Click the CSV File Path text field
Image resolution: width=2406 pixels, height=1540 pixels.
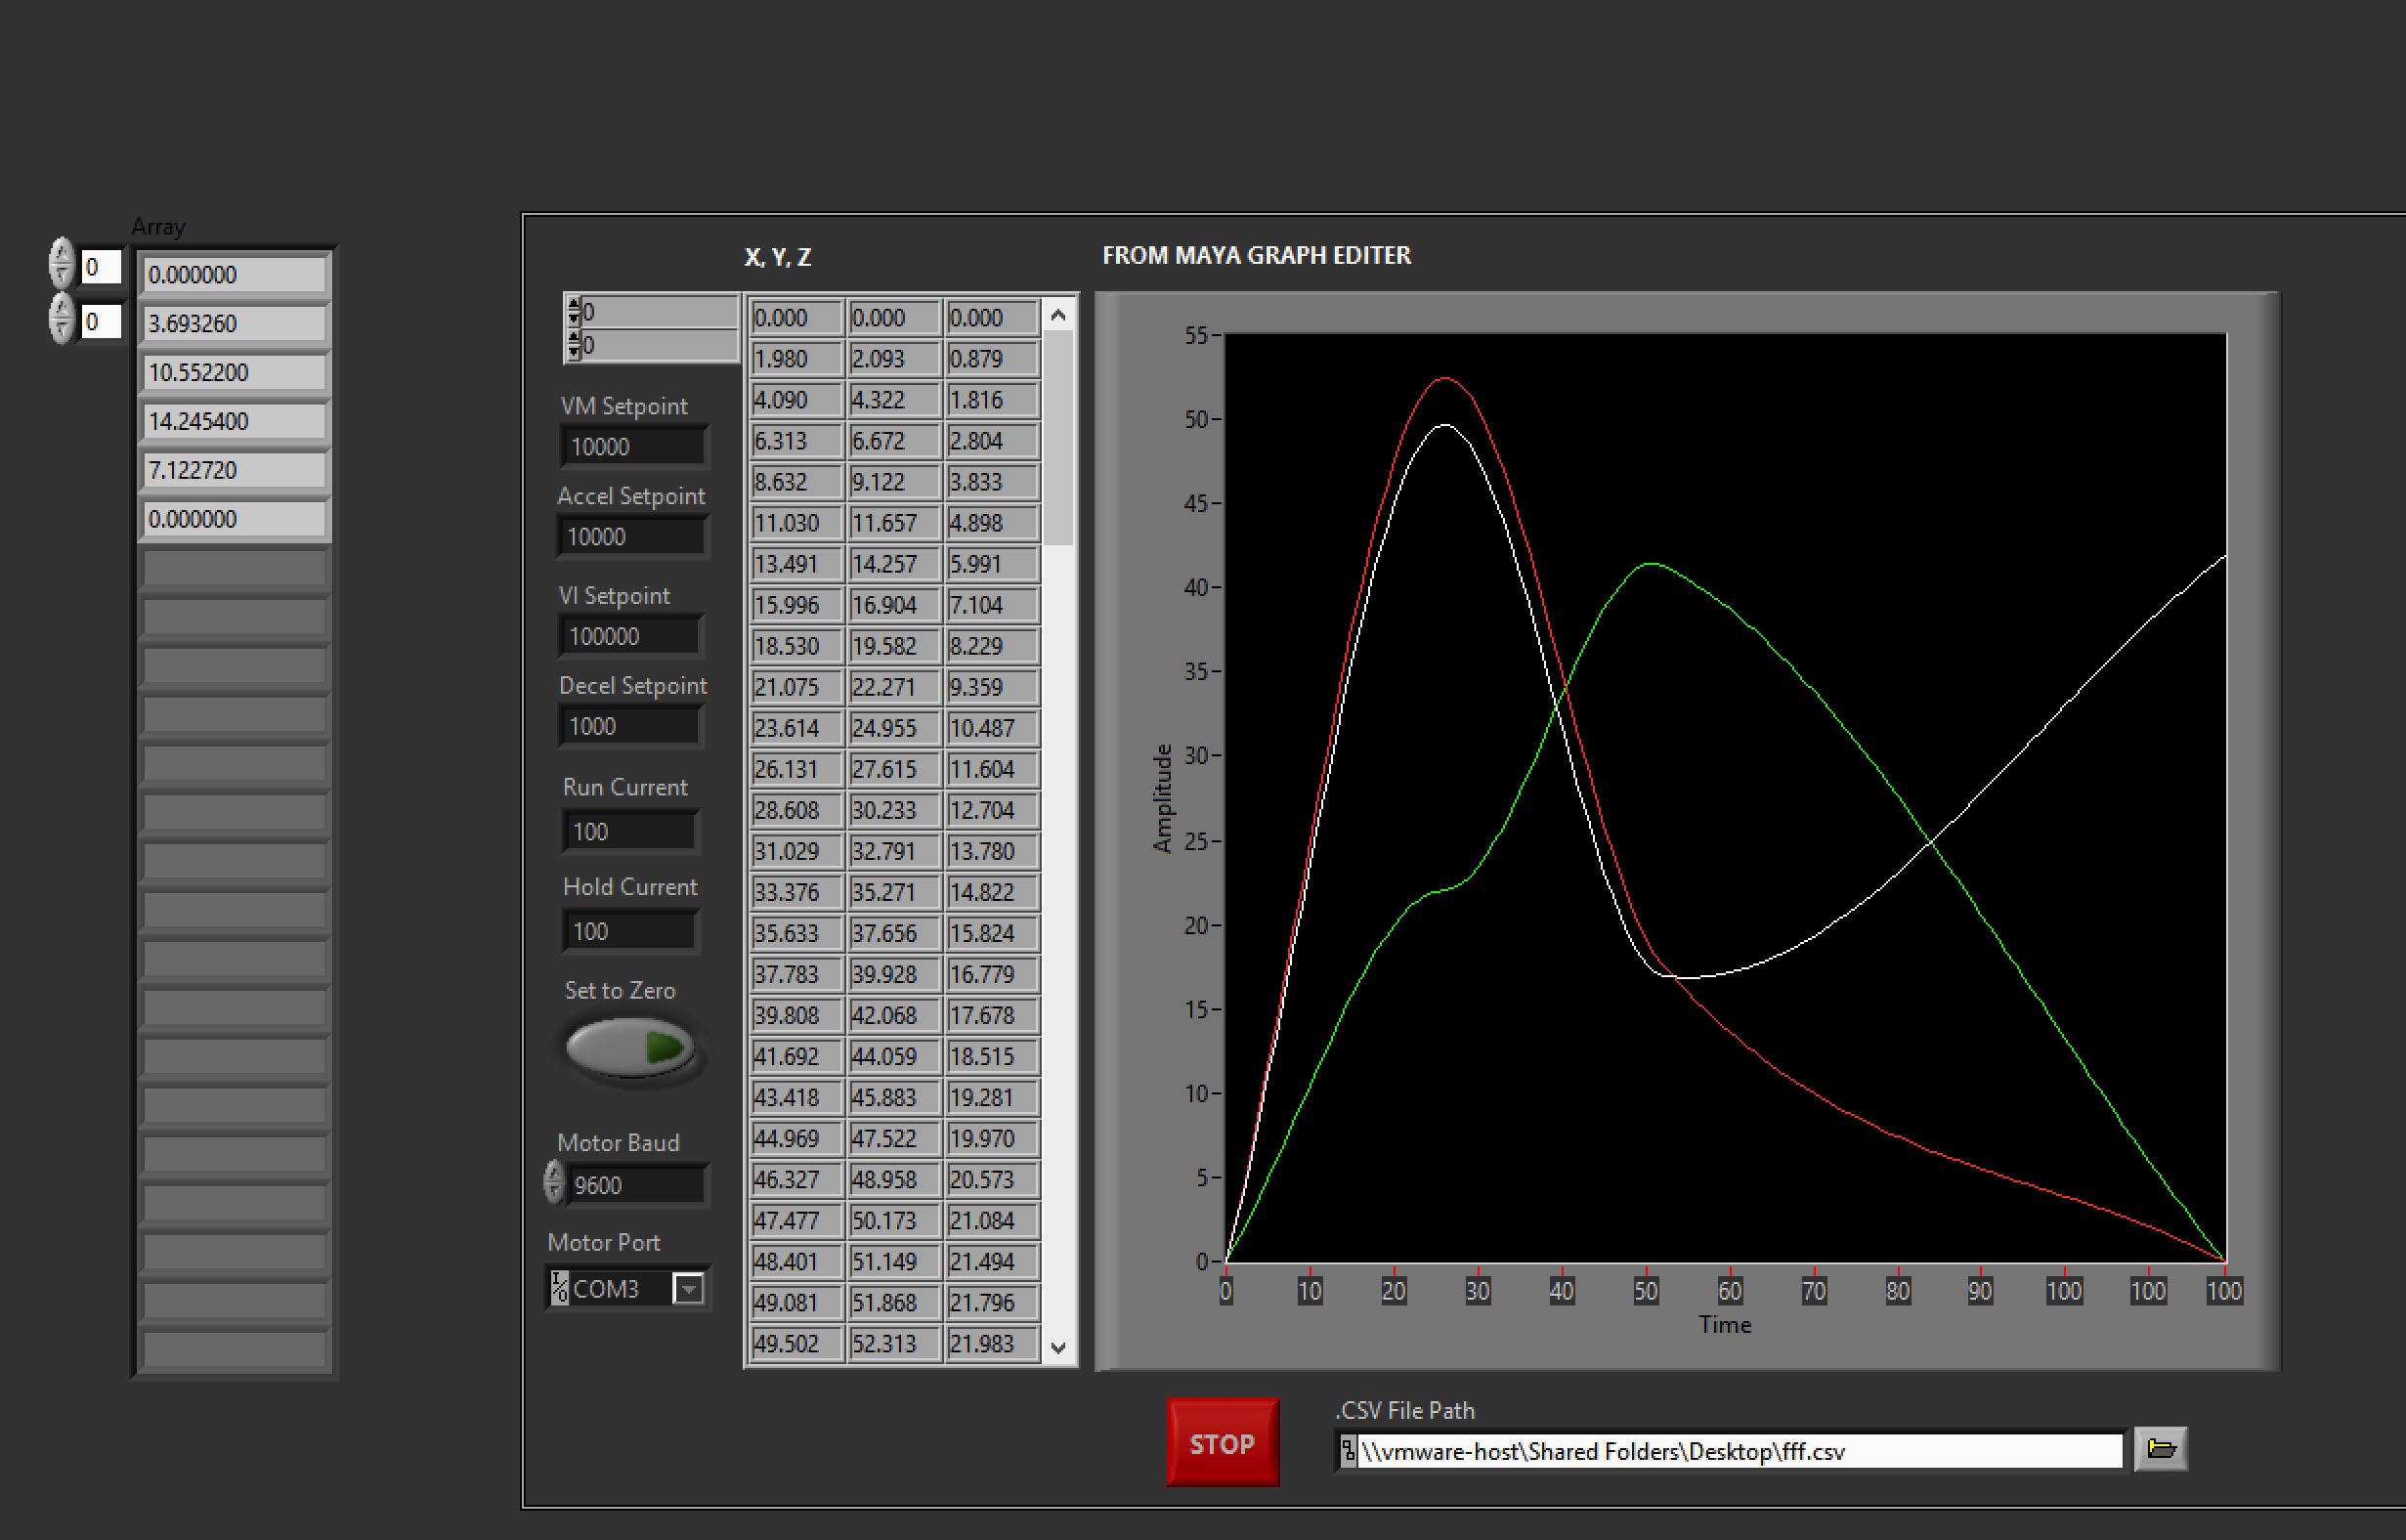pyautogui.click(x=1739, y=1450)
